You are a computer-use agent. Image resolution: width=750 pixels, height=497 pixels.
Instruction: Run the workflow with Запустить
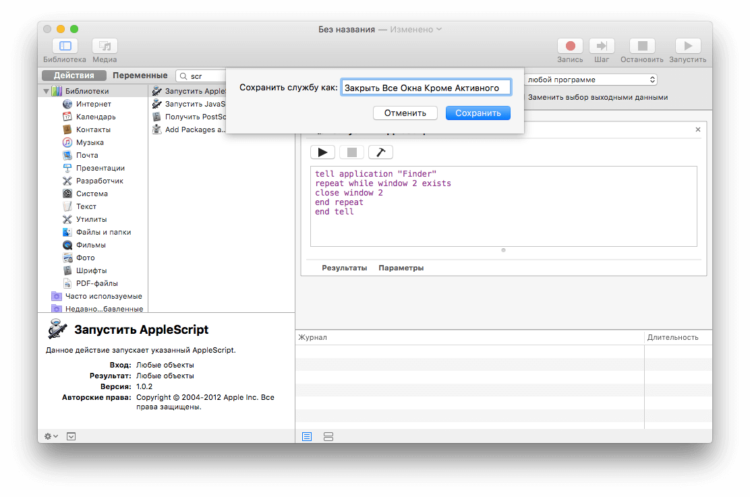[688, 46]
